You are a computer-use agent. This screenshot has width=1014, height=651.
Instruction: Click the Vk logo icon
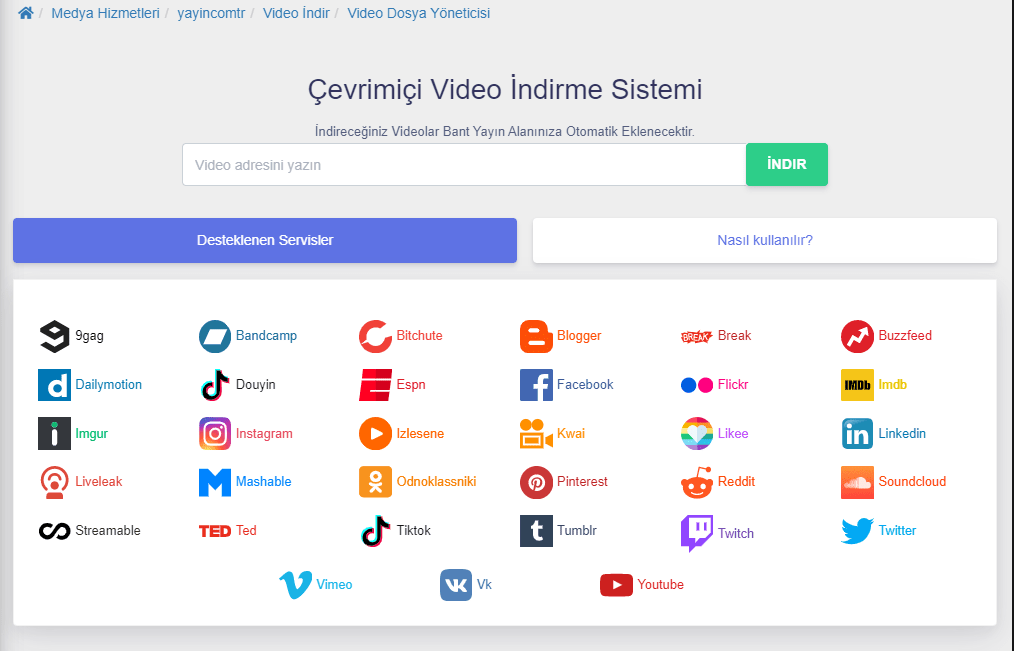(456, 585)
